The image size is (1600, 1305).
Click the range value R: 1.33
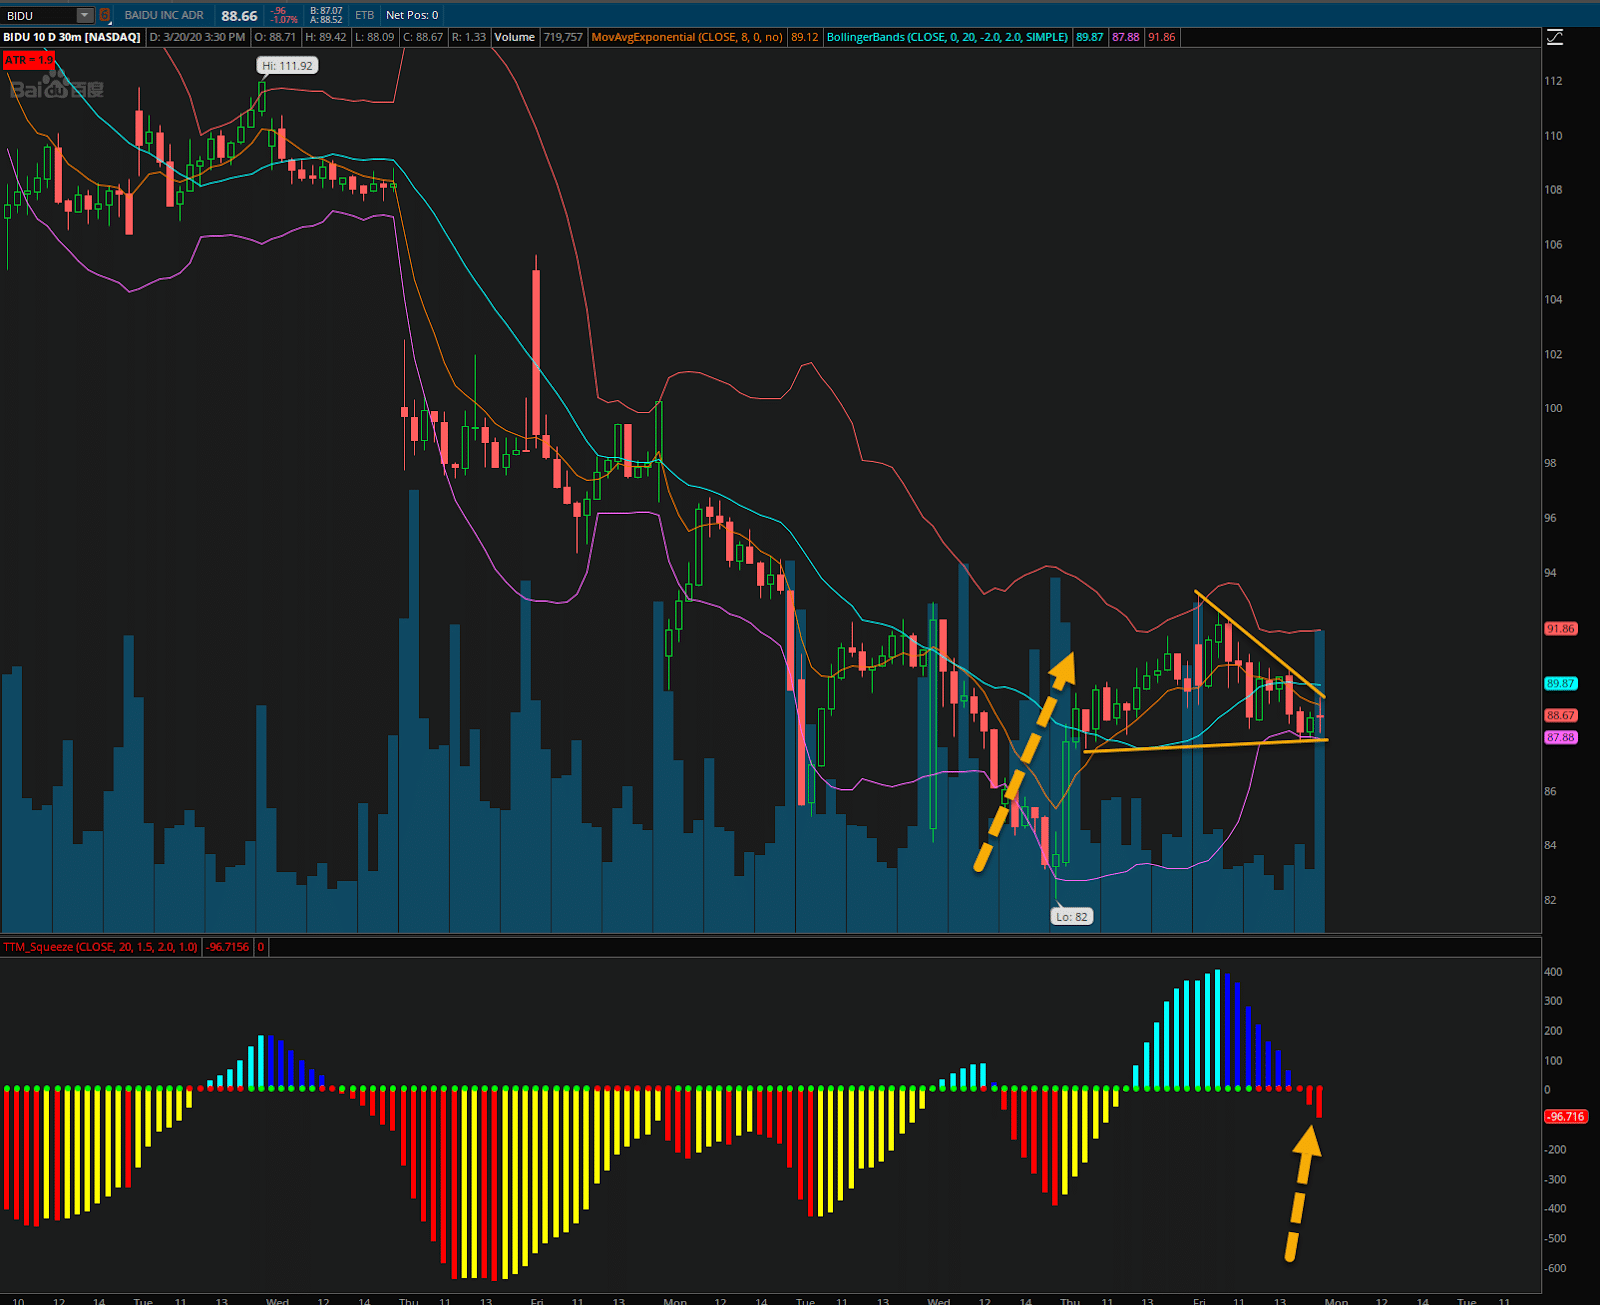point(469,37)
